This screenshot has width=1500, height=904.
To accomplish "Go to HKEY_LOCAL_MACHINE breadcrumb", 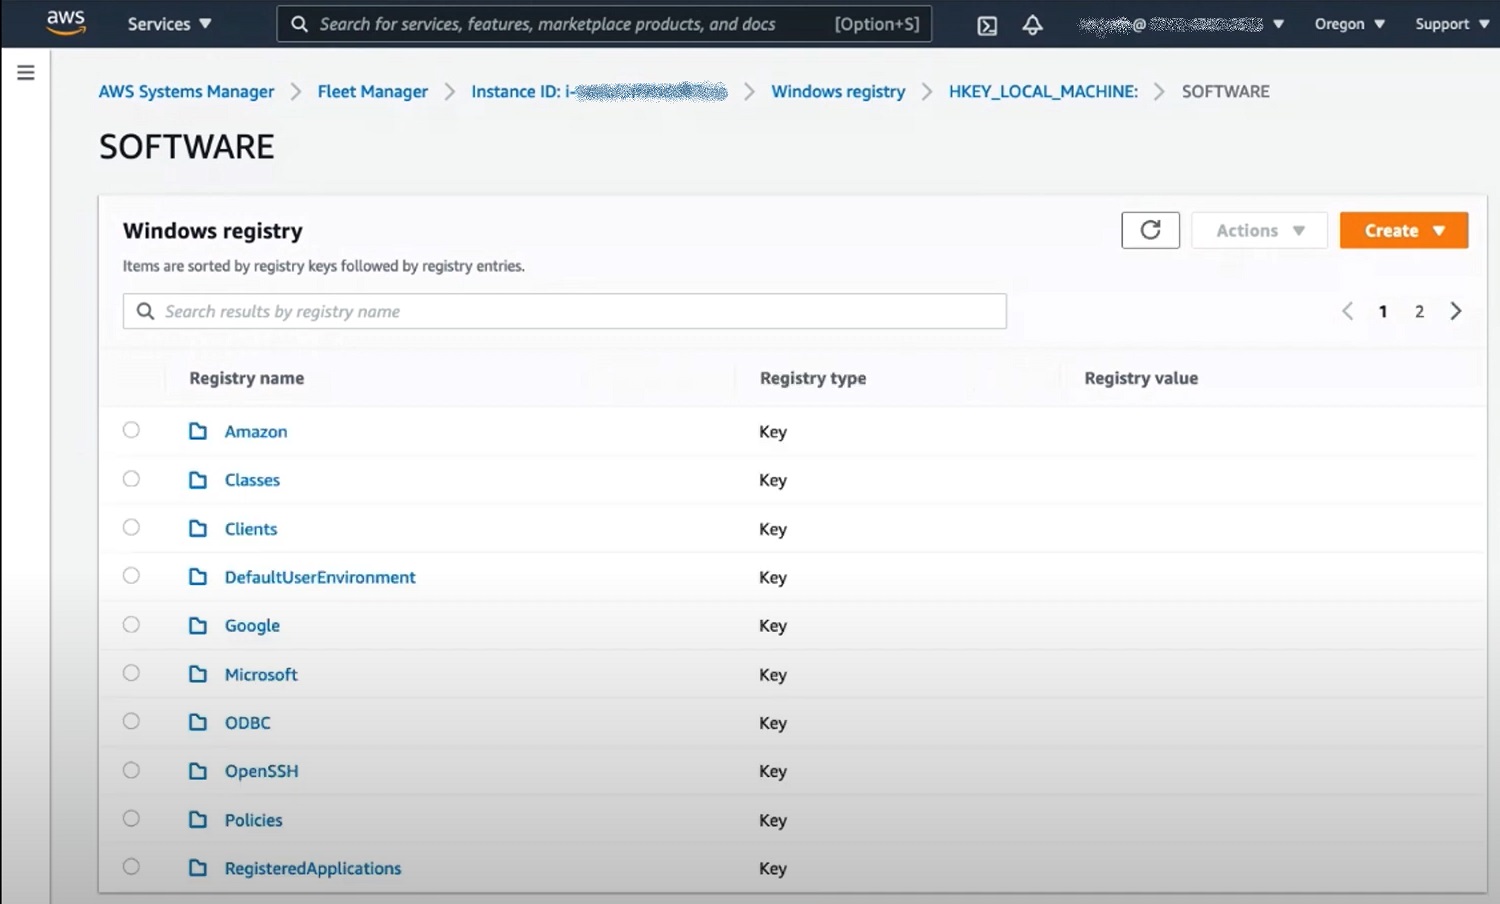I will click(1043, 91).
